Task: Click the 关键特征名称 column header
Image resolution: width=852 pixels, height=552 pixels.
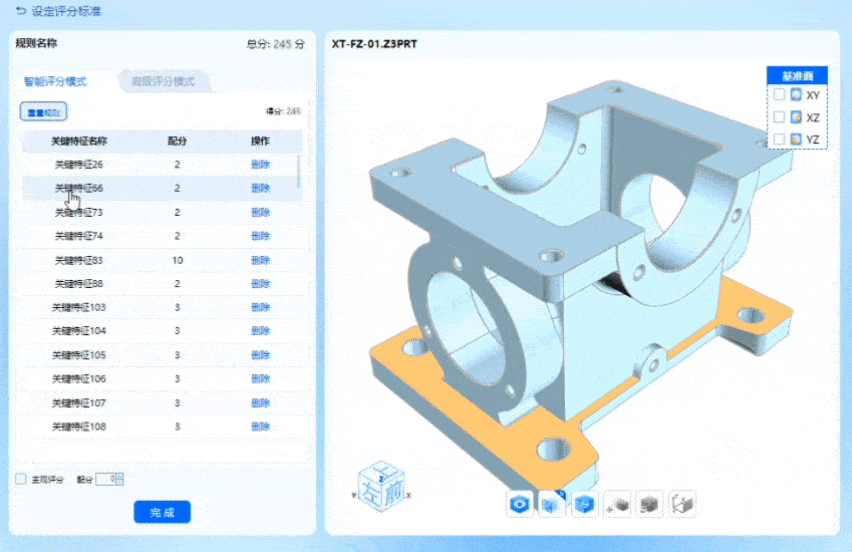Action: click(78, 141)
